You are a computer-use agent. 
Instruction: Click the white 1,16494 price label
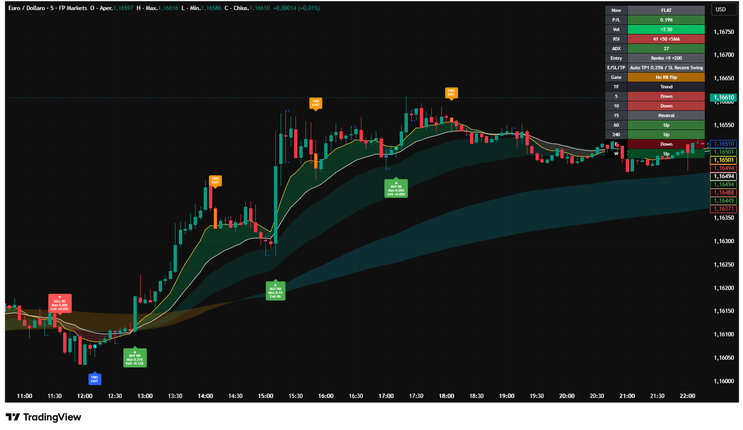tap(723, 176)
